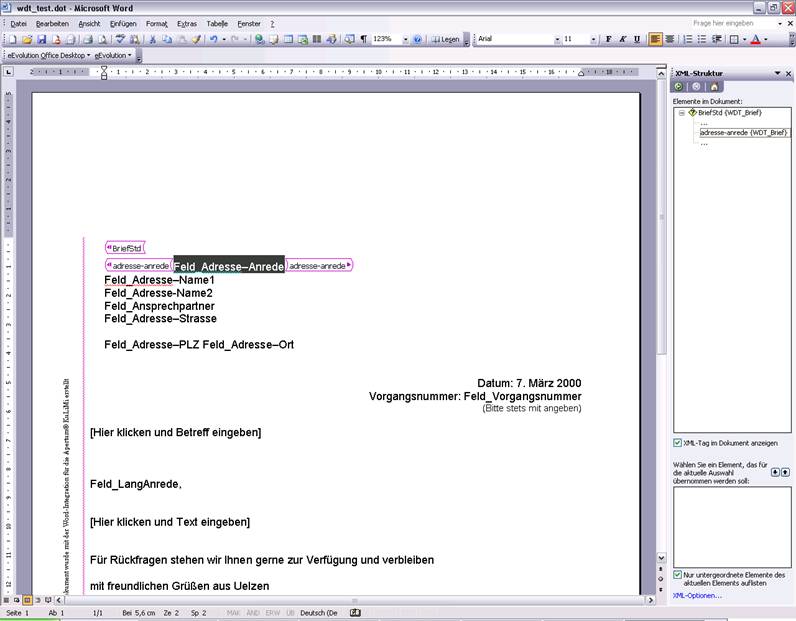796x621 pixels.
Task: Click the Columns layout icon
Action: click(317, 39)
